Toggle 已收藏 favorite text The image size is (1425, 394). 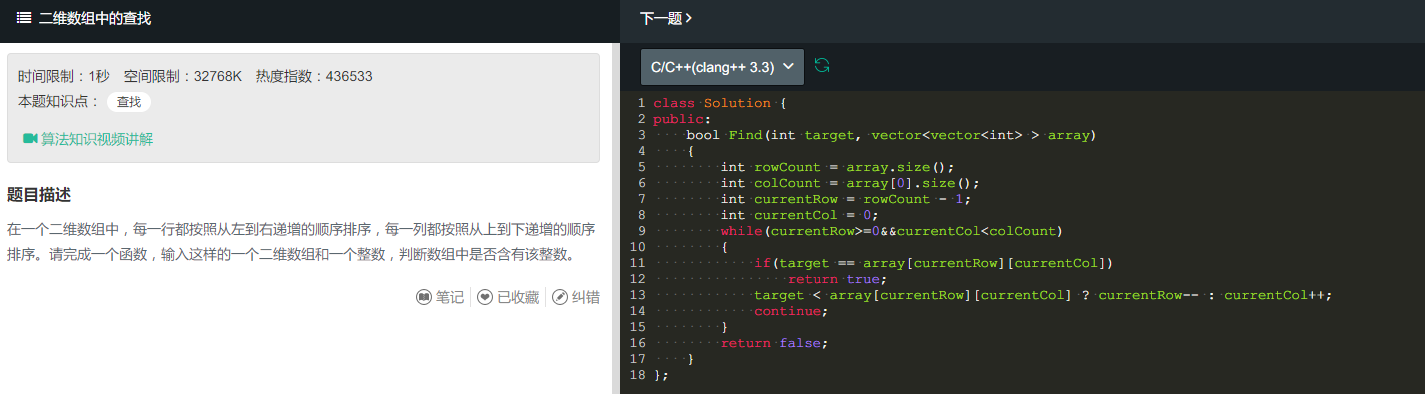click(518, 297)
